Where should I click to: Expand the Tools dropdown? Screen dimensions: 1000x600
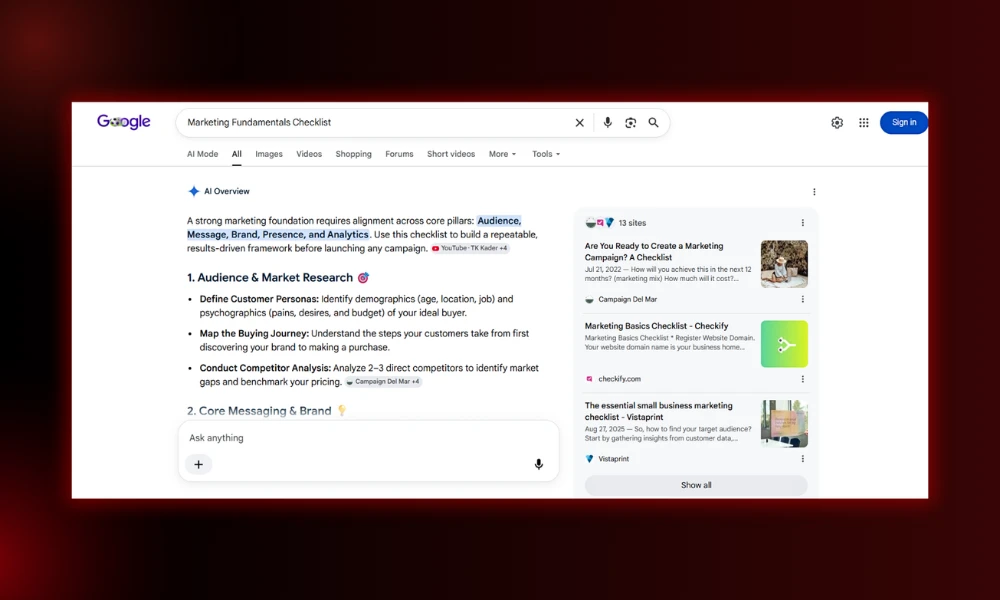tap(546, 154)
